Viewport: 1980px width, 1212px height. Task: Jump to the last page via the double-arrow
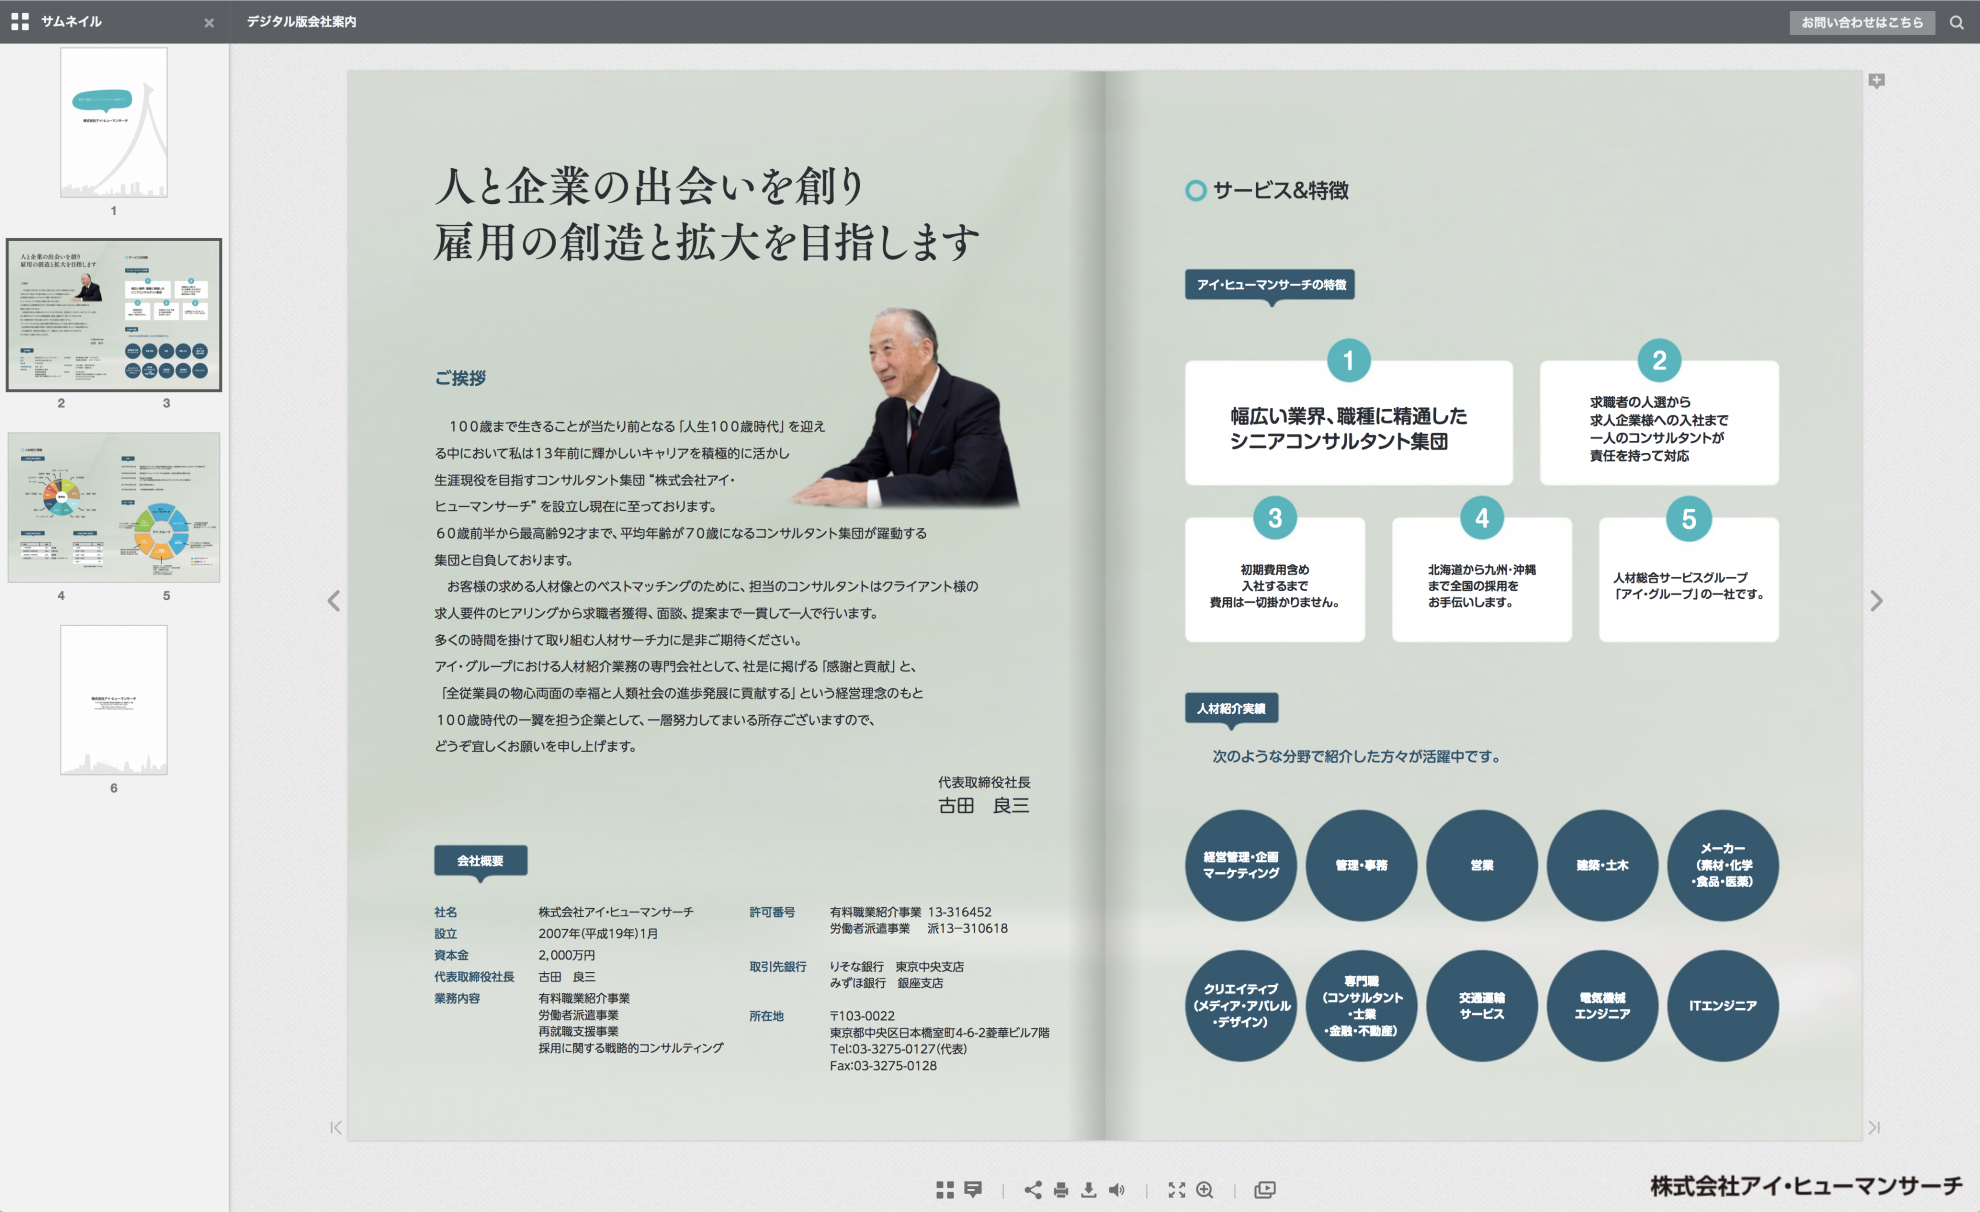coord(1872,1126)
